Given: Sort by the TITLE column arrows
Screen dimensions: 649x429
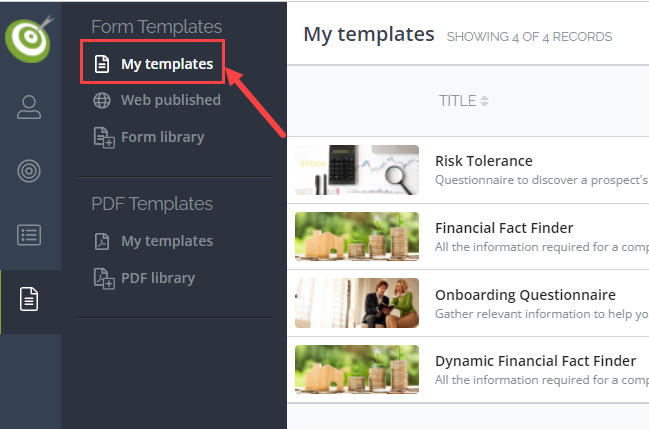Looking at the screenshot, I should (484, 101).
